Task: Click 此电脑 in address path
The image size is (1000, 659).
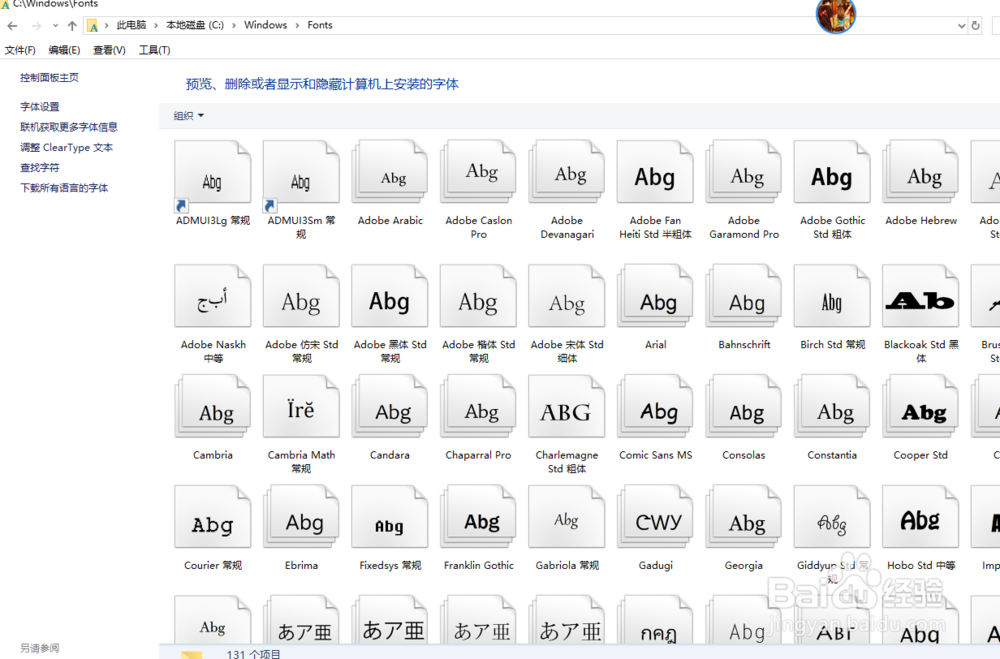Action: tap(131, 25)
